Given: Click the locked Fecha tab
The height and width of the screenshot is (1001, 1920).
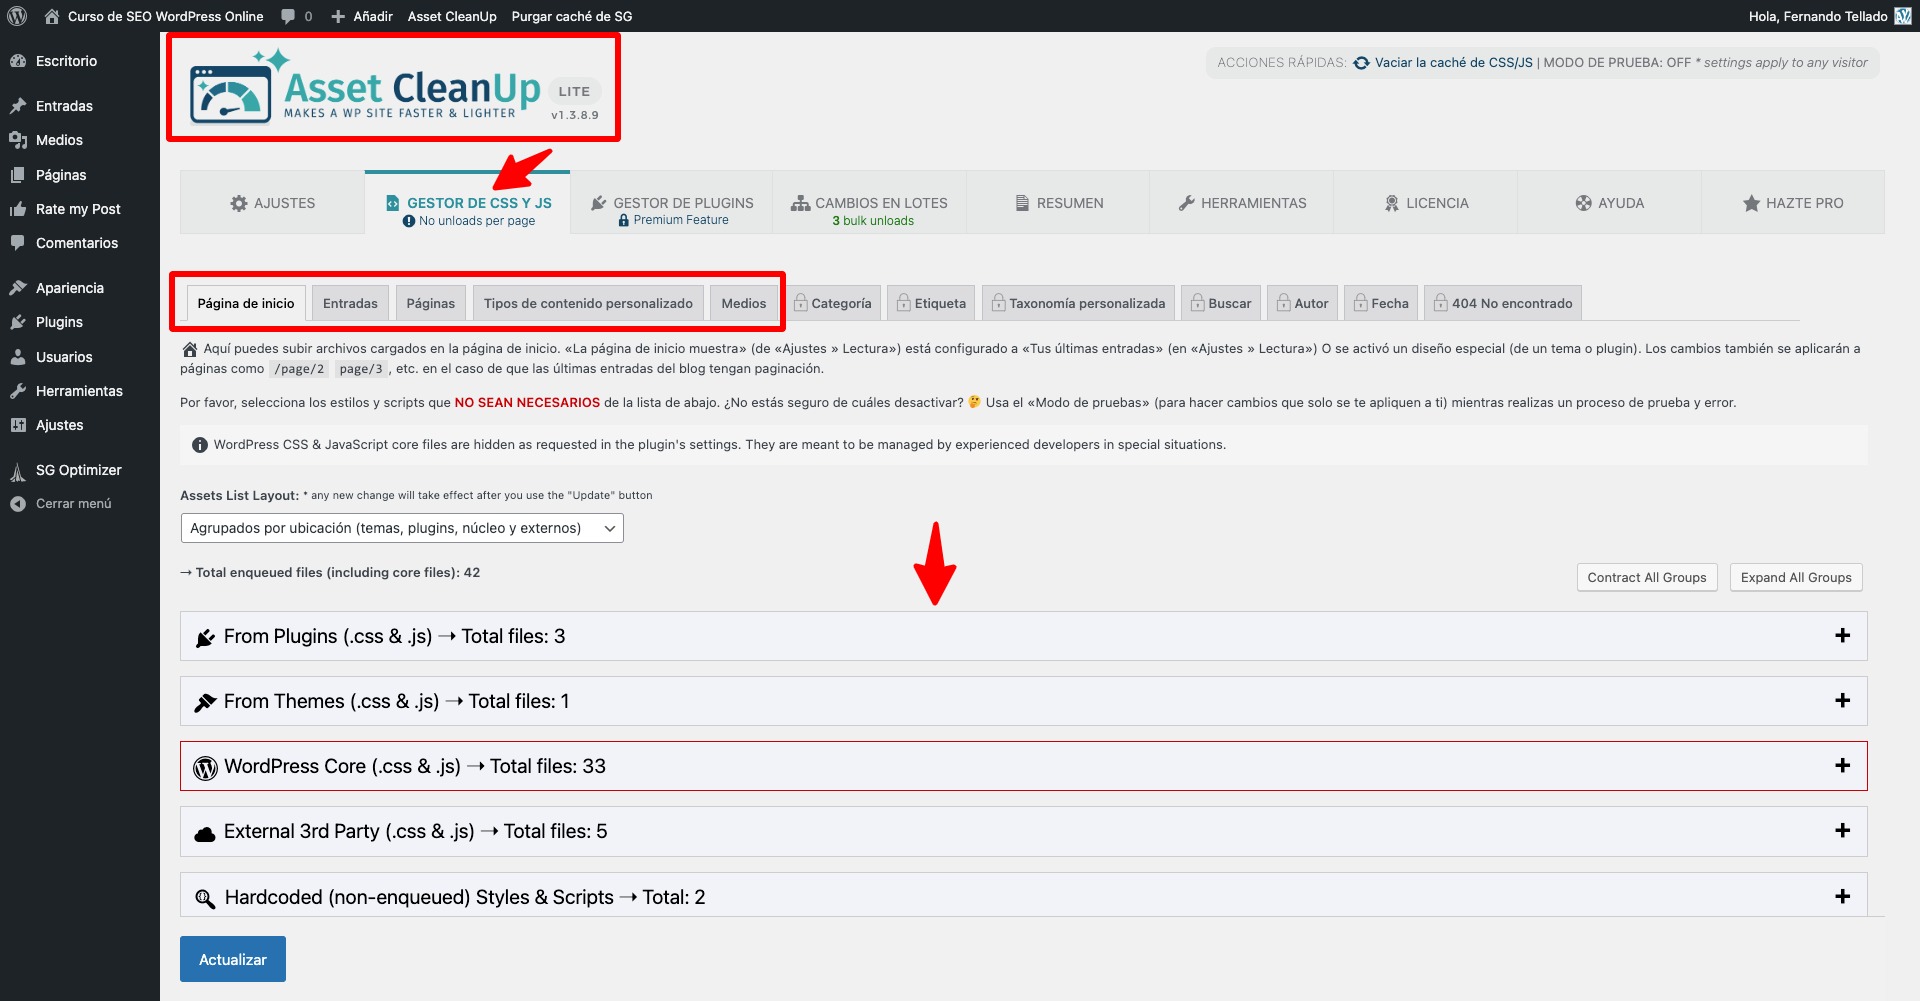Looking at the screenshot, I should pos(1380,303).
